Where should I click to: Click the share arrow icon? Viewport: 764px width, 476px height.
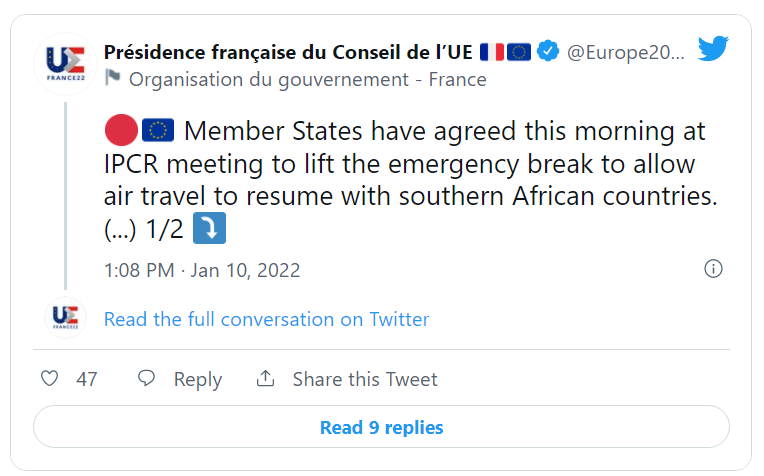[x=265, y=379]
